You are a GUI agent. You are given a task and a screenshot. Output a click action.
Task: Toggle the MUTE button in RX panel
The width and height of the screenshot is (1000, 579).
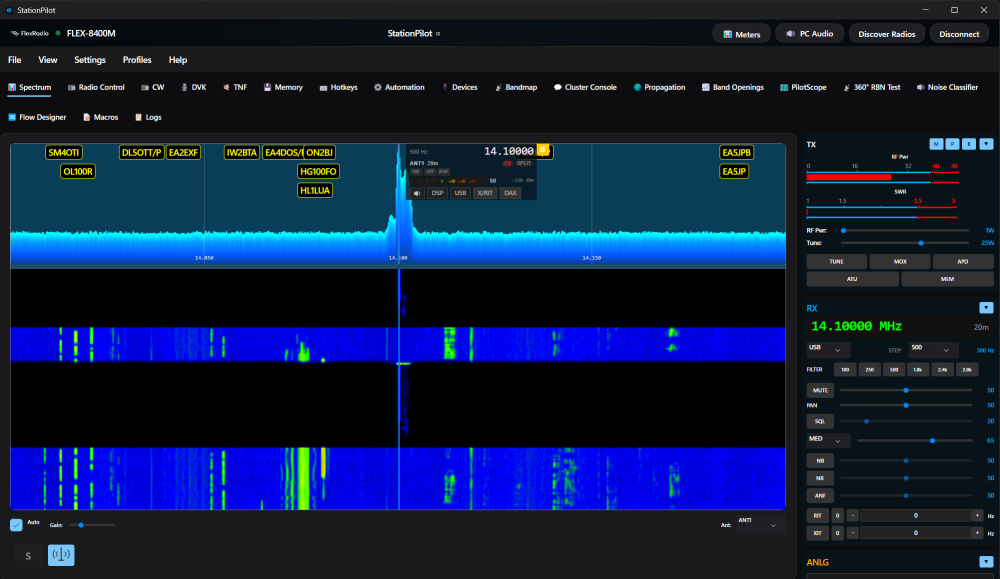tap(821, 390)
